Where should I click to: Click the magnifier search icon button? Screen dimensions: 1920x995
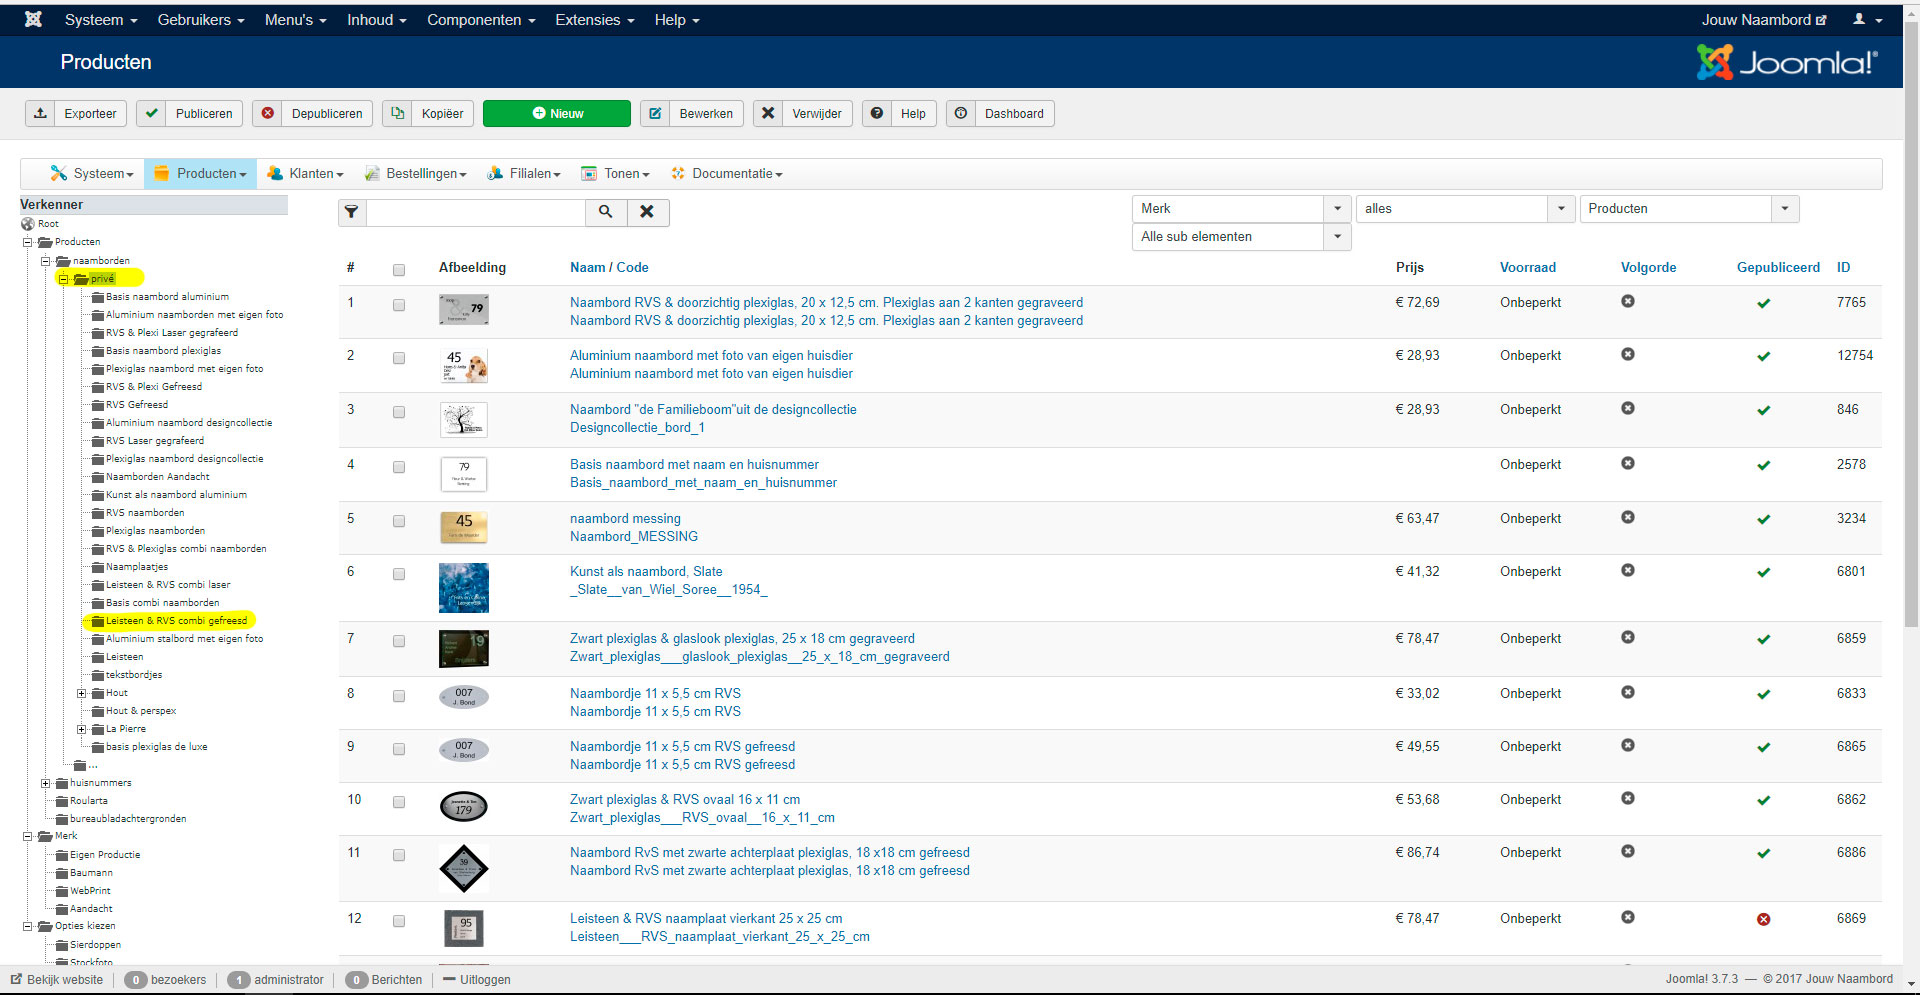(x=606, y=212)
